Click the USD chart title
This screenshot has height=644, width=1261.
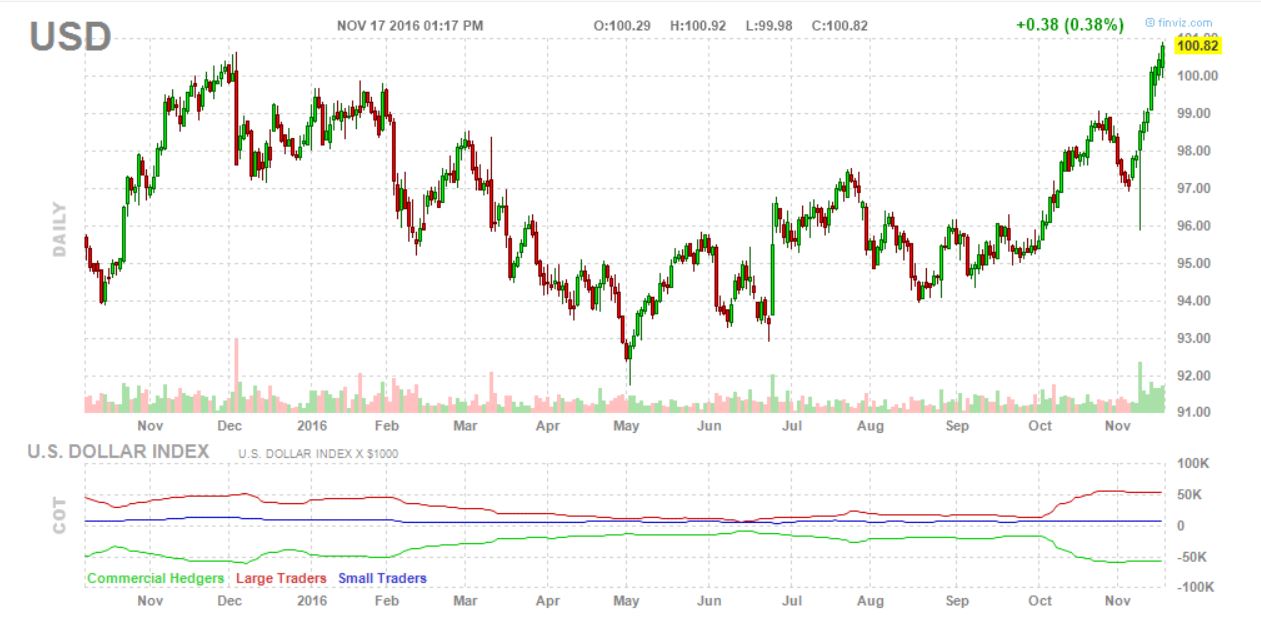(x=70, y=37)
